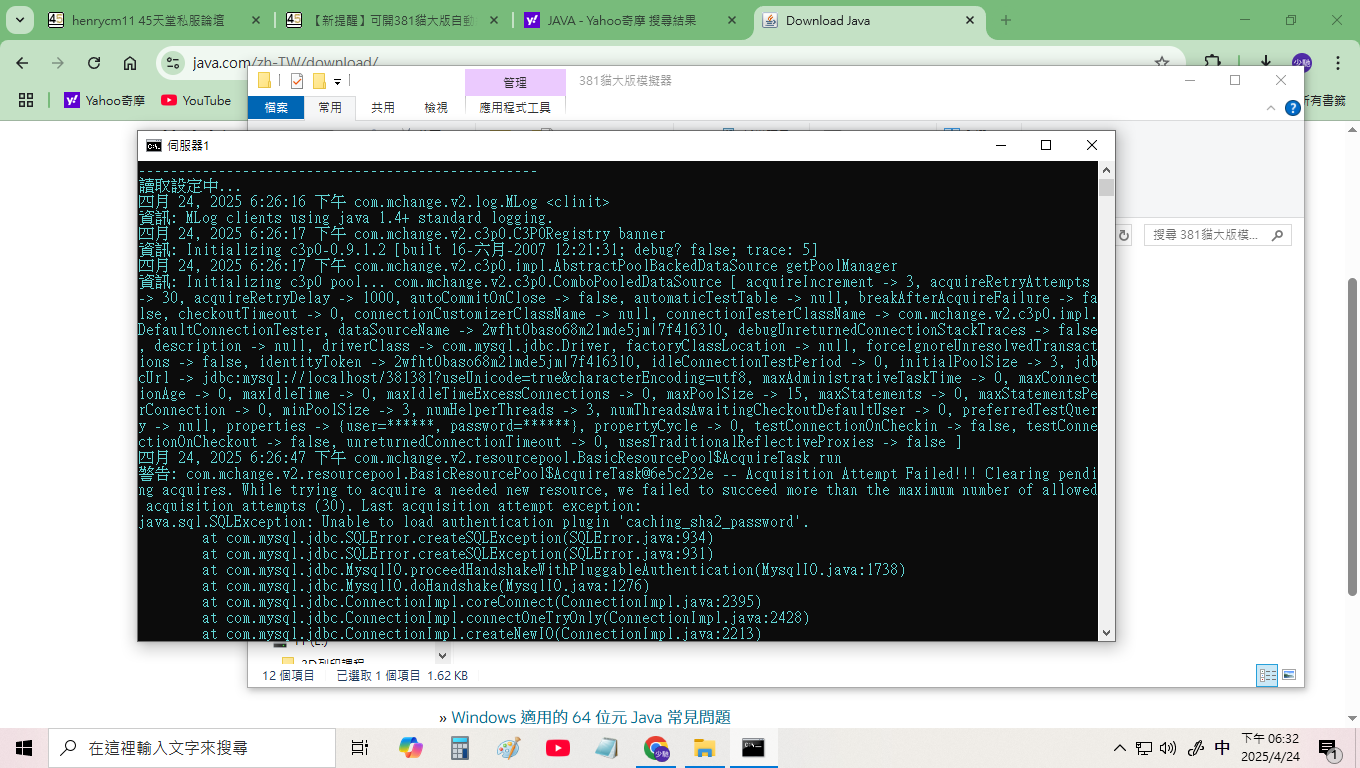Click the scroll-up arrow in the 伺服器1 console
Viewport: 1360px width, 768px height.
point(1106,170)
